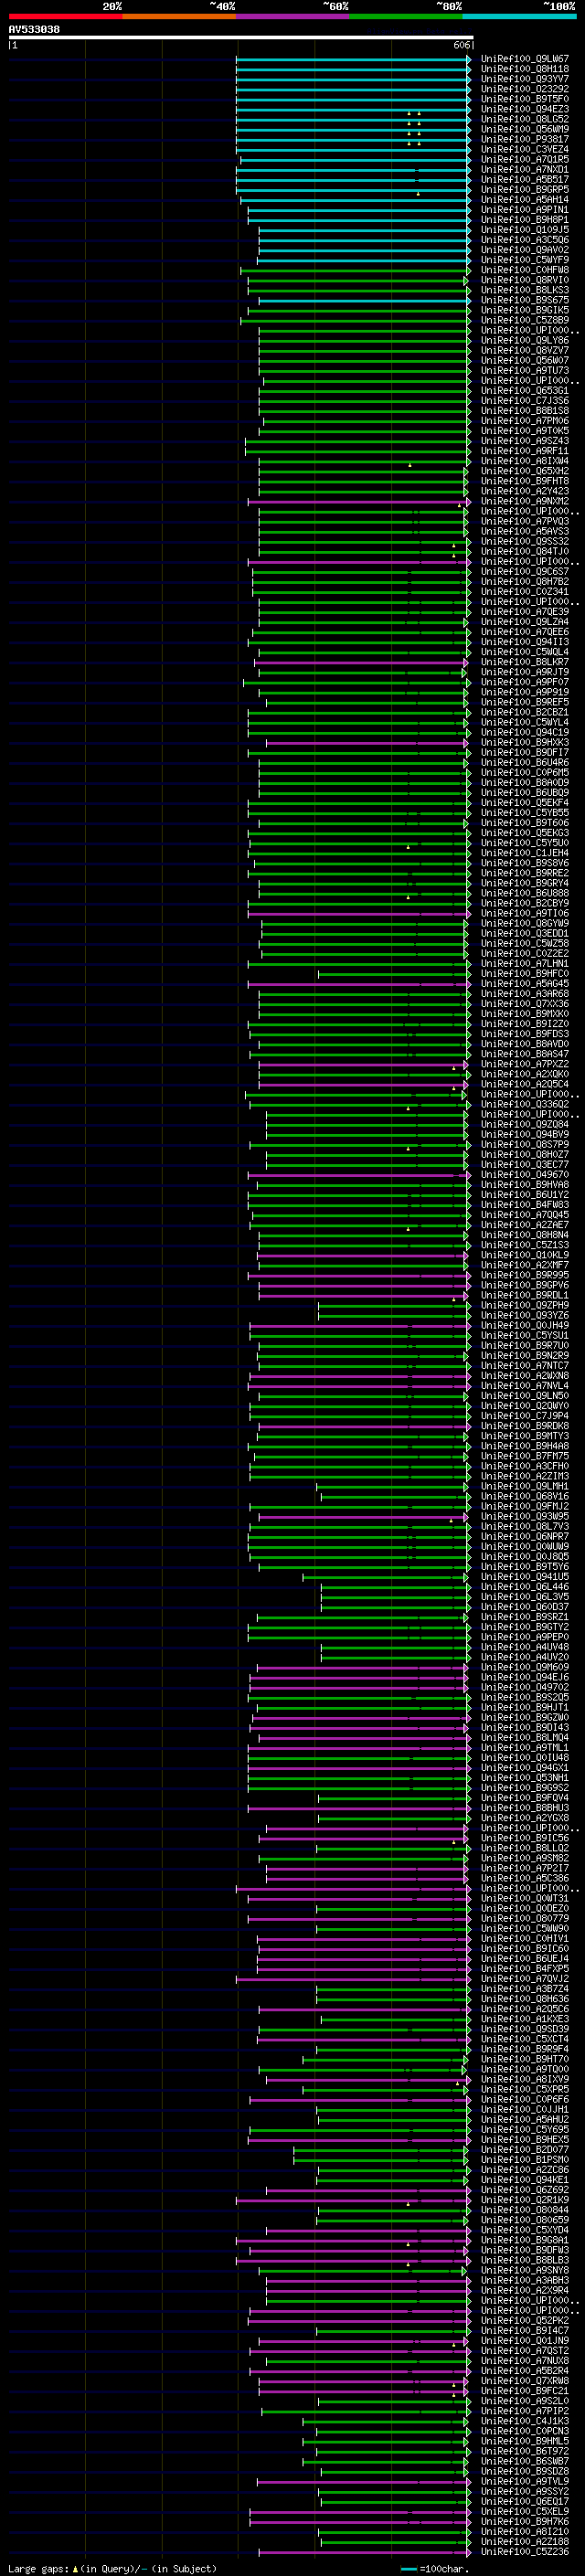Screen dimensions: 585x2576
Task: Click UniRef100_Q8RVI0 label
Action: tap(525, 280)
